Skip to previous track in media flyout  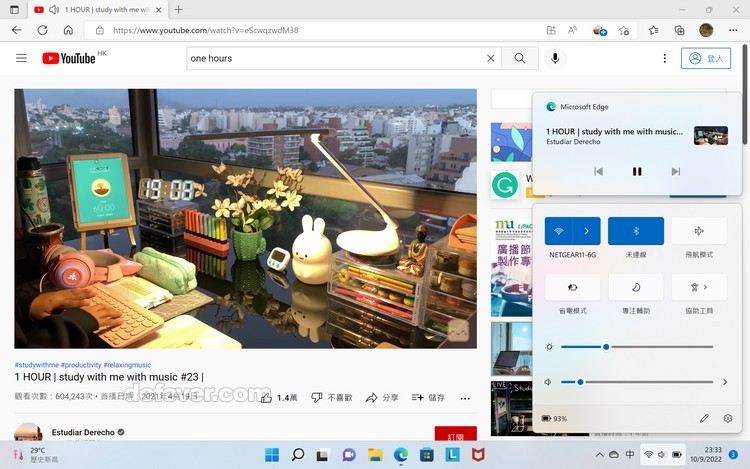pos(598,171)
